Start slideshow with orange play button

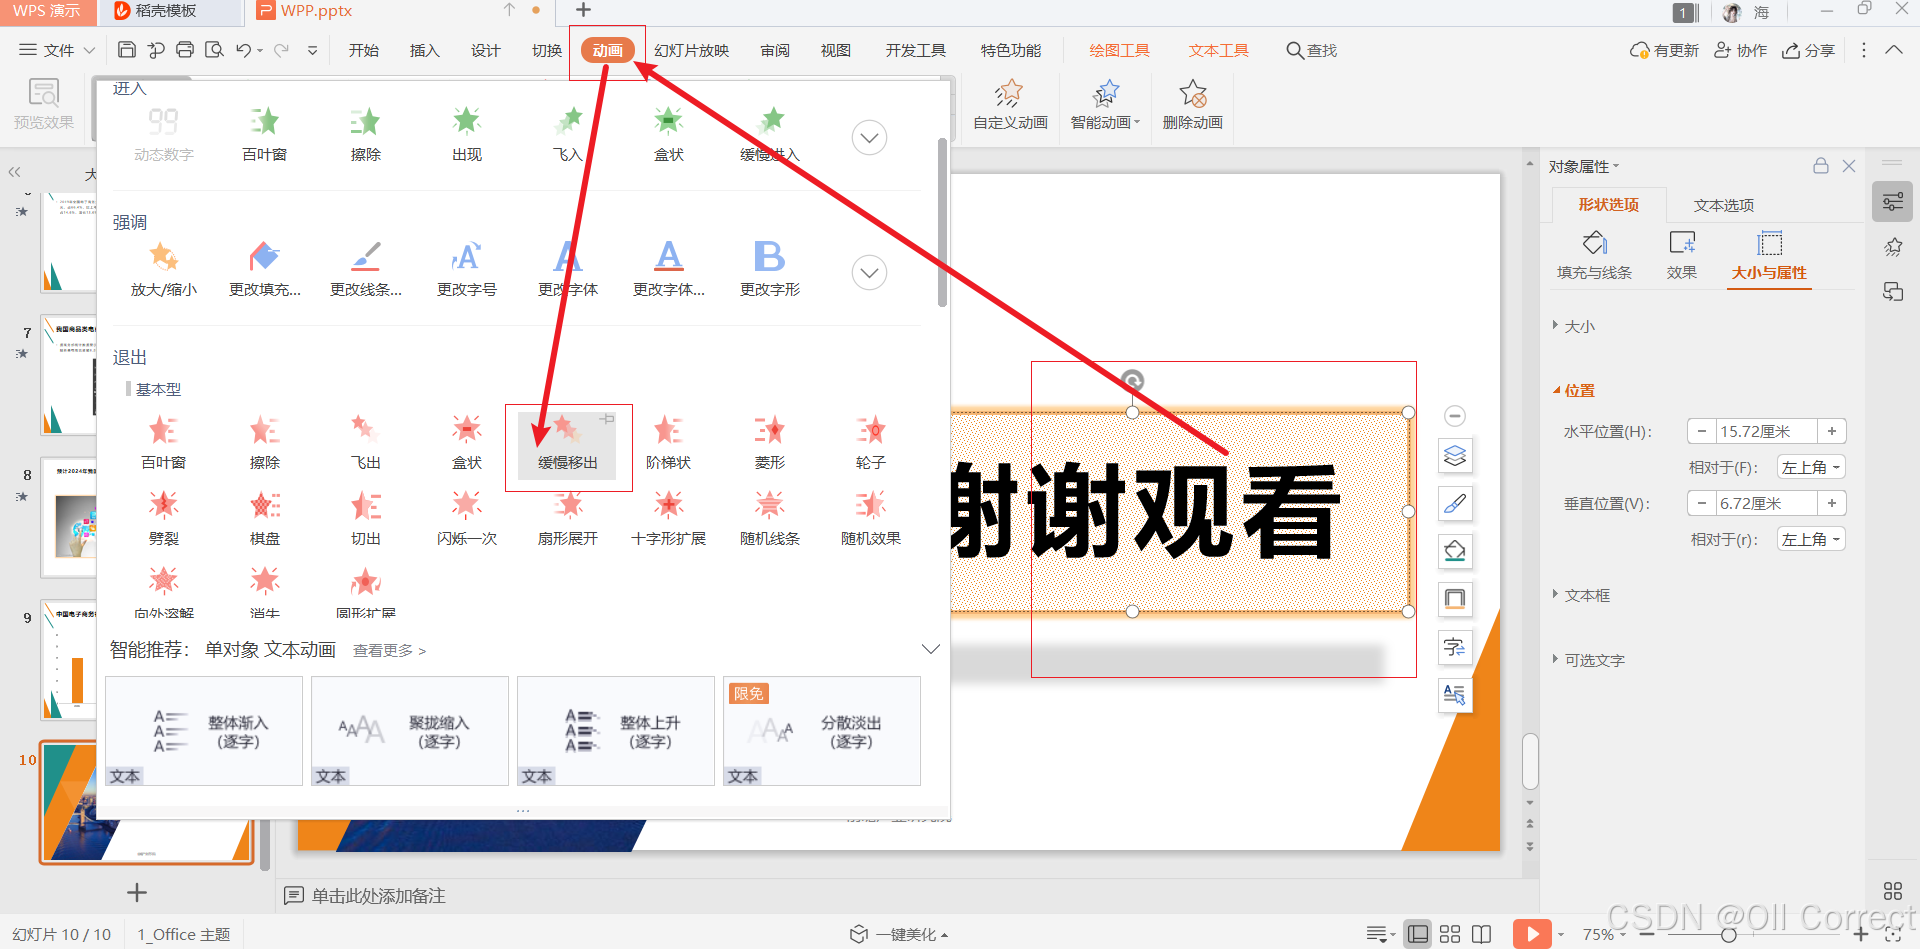coord(1532,934)
